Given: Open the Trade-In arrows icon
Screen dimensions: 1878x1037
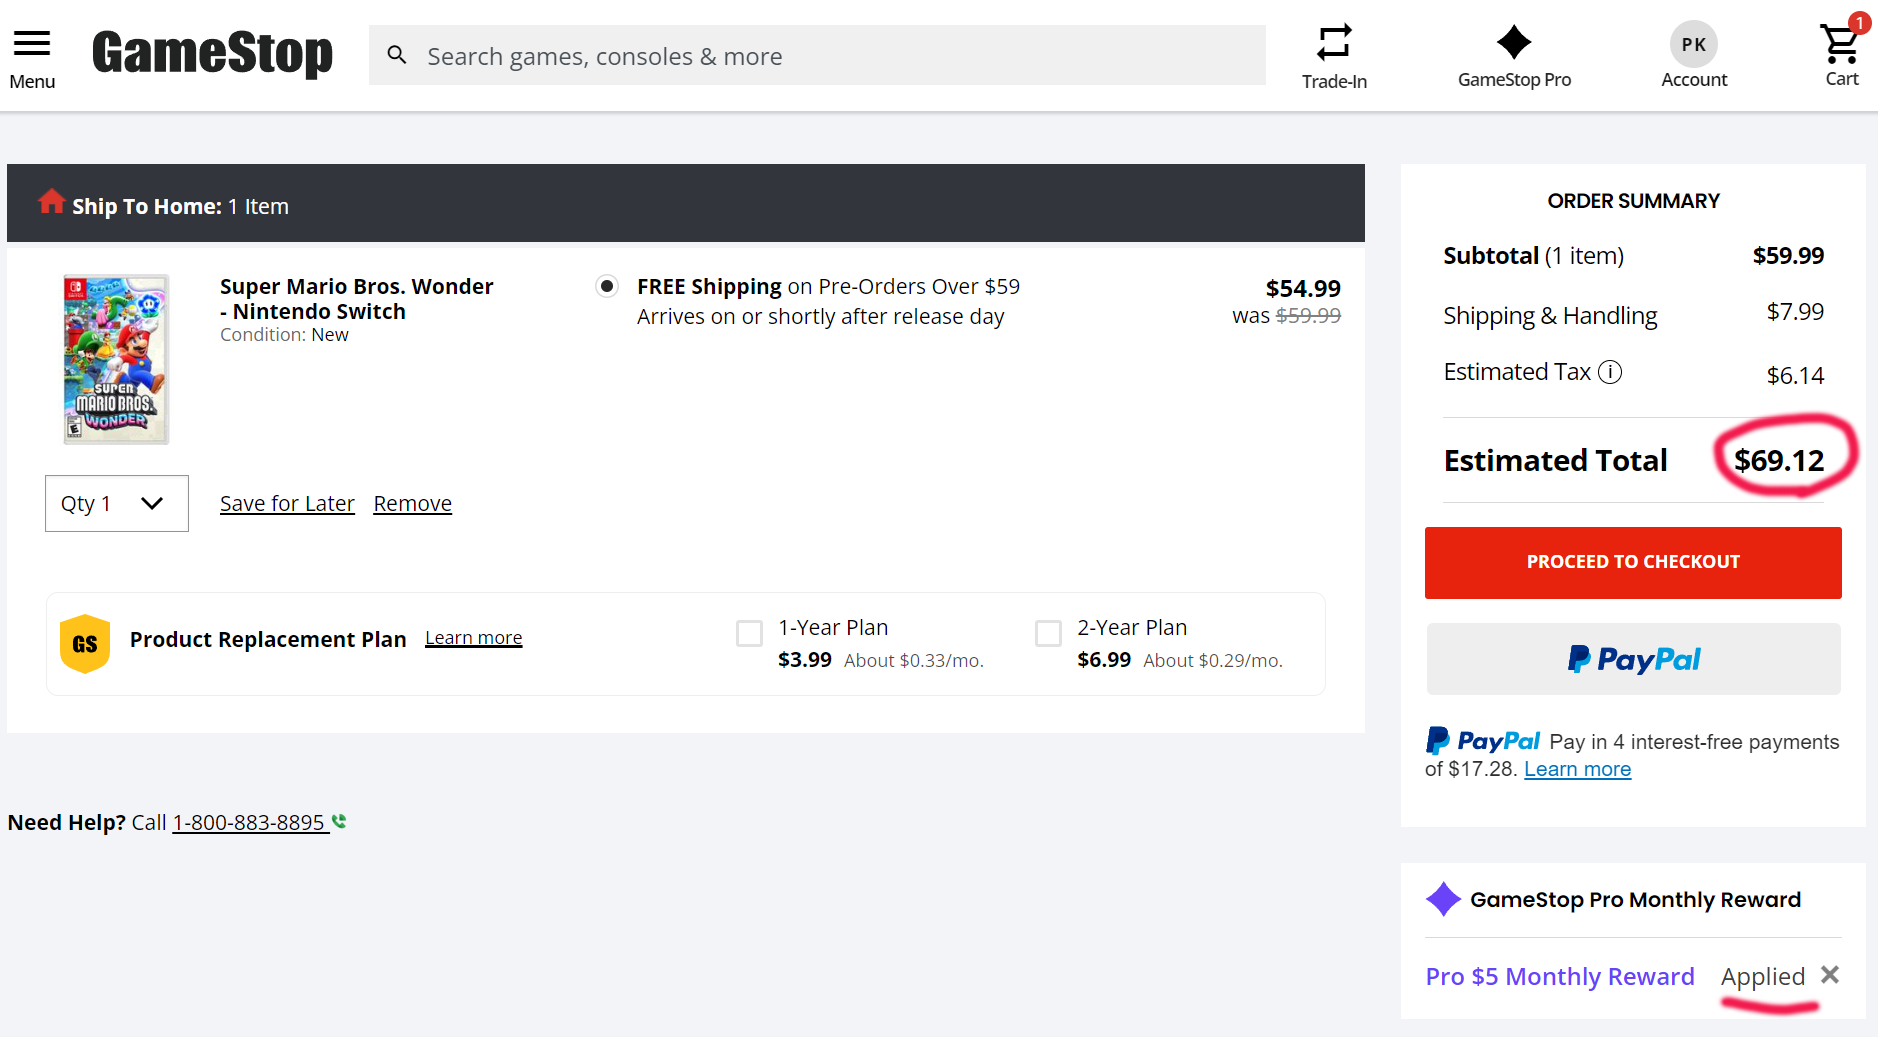Looking at the screenshot, I should click(1334, 43).
